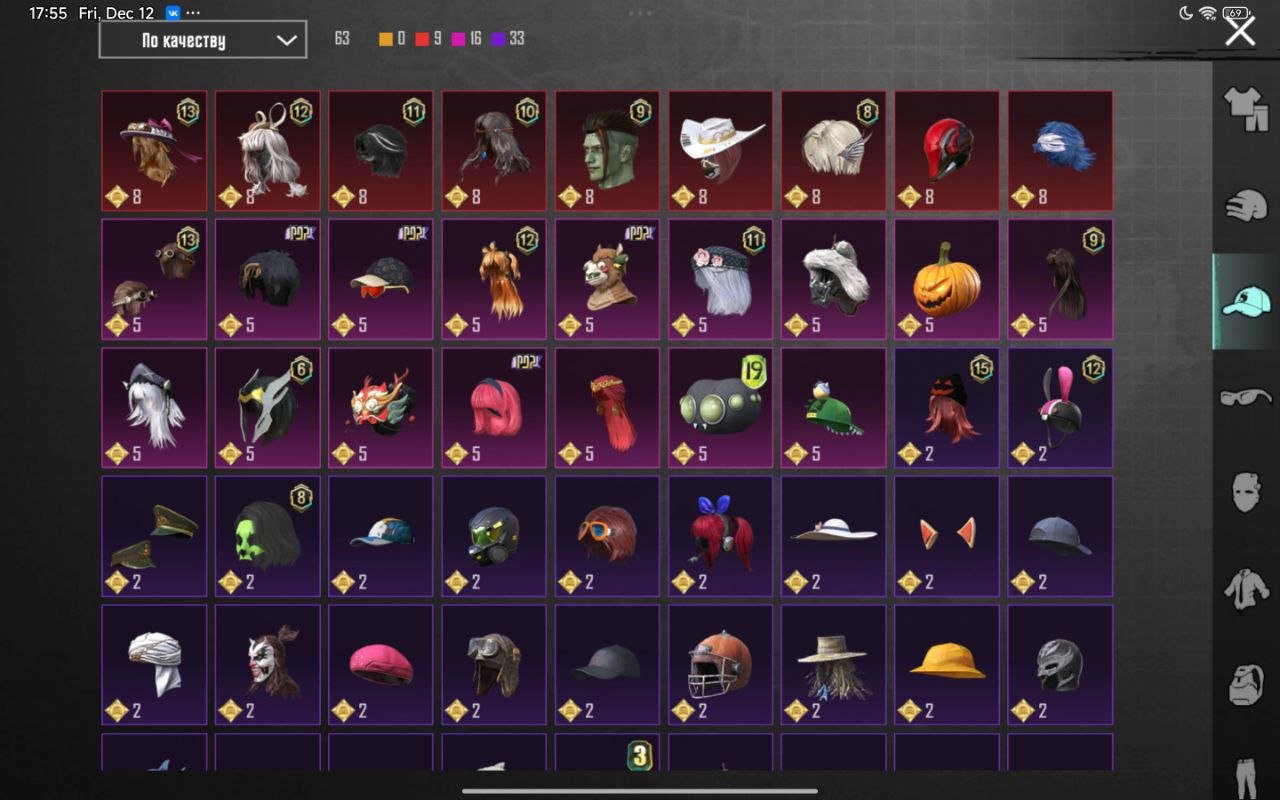
Task: Filter by the red rarity swatch
Action: [x=422, y=39]
